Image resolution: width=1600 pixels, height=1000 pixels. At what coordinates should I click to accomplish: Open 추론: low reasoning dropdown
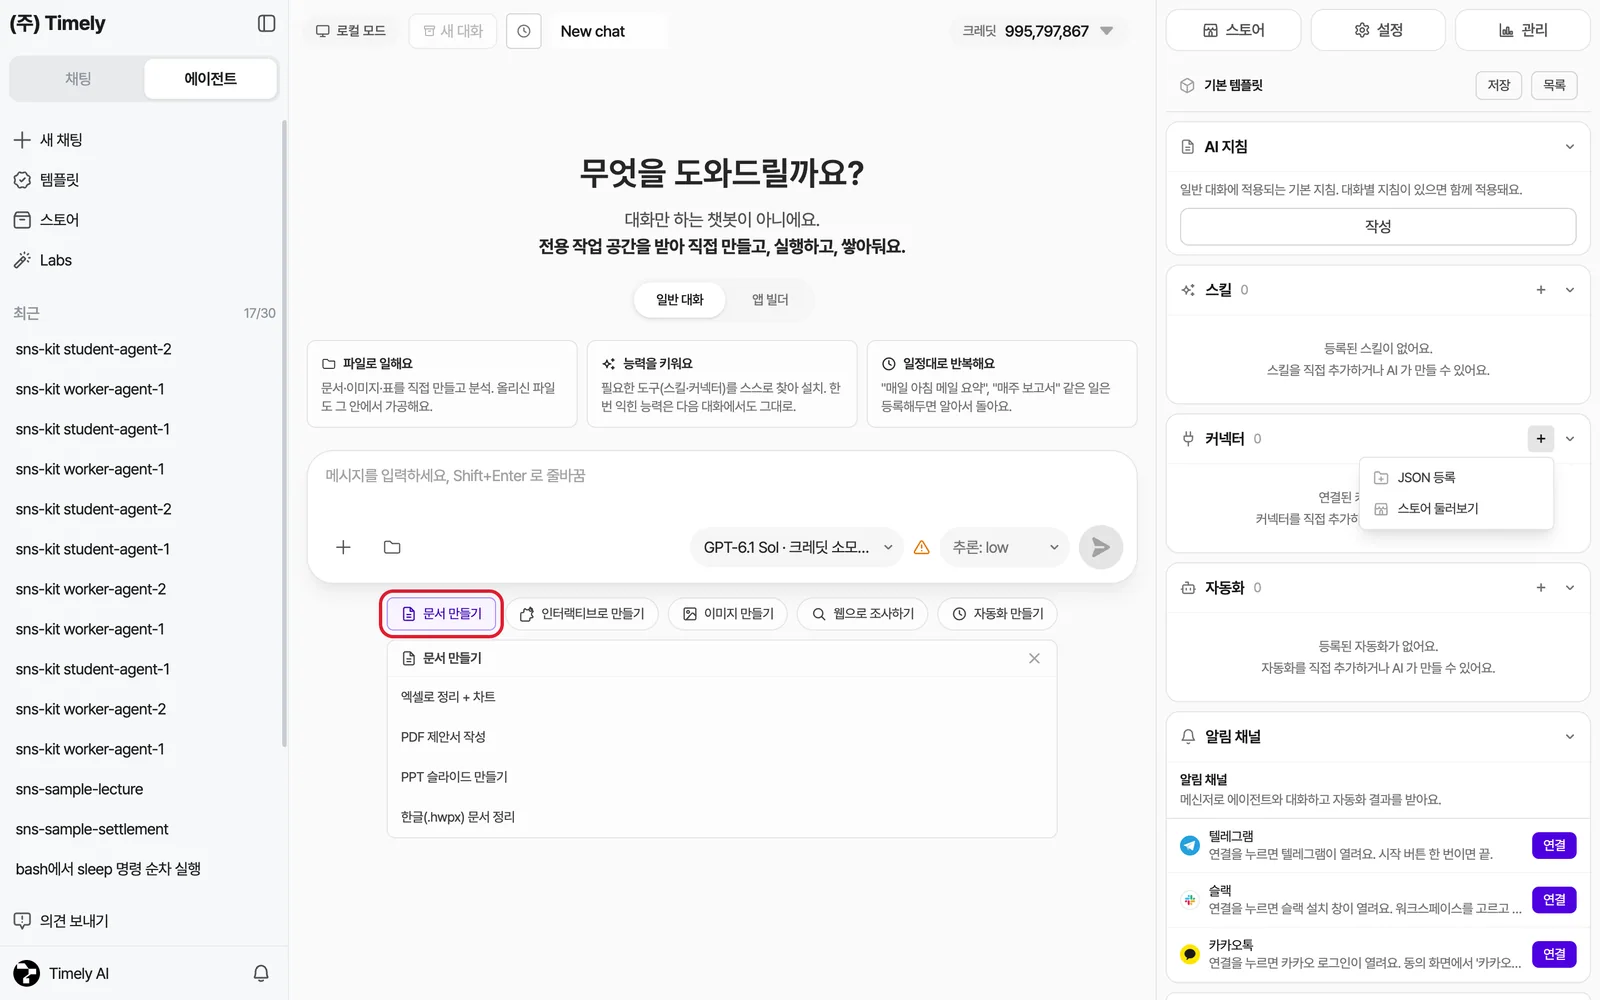(x=1005, y=547)
